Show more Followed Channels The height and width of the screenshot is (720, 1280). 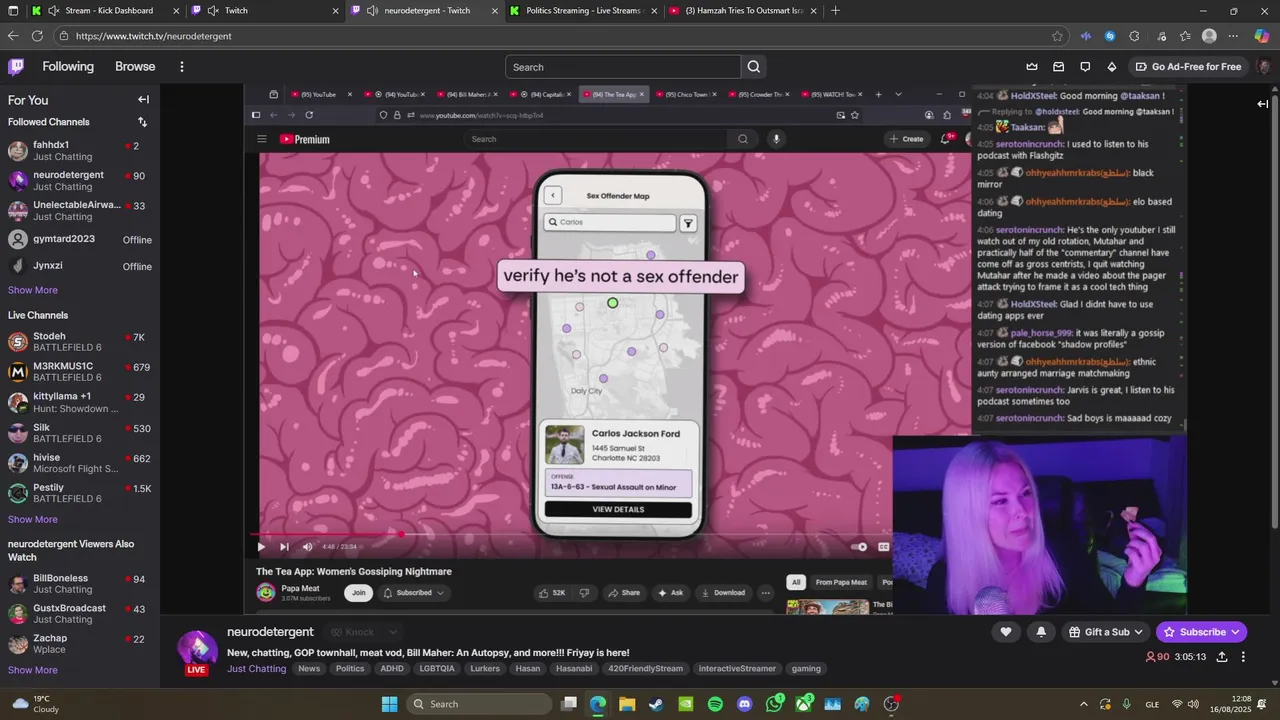coord(33,290)
